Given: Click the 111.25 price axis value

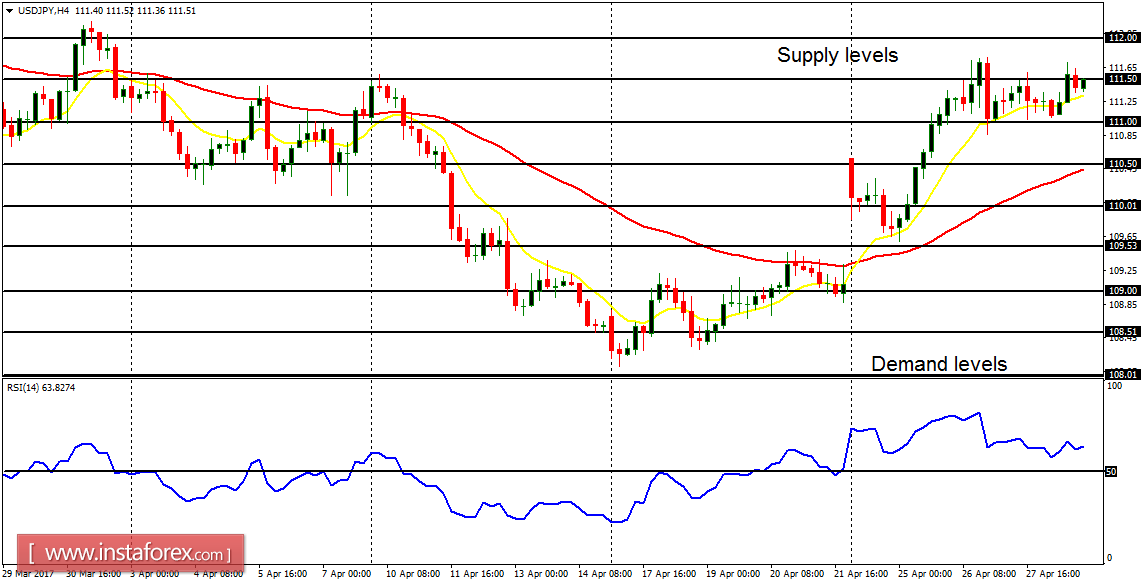Looking at the screenshot, I should click(x=1122, y=101).
